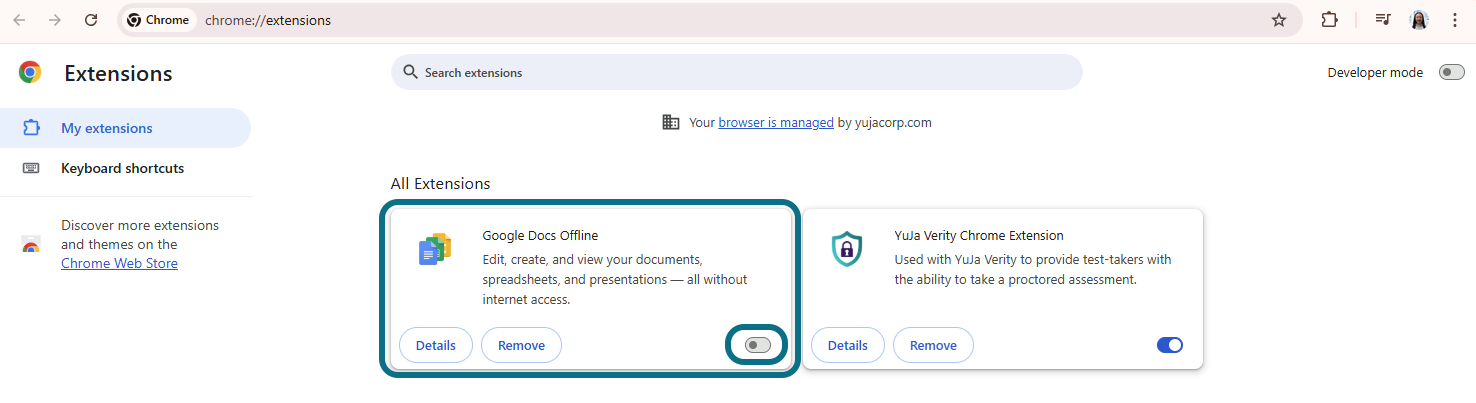Open Keyboard shortcuts in the sidebar
The height and width of the screenshot is (403, 1476).
(122, 168)
